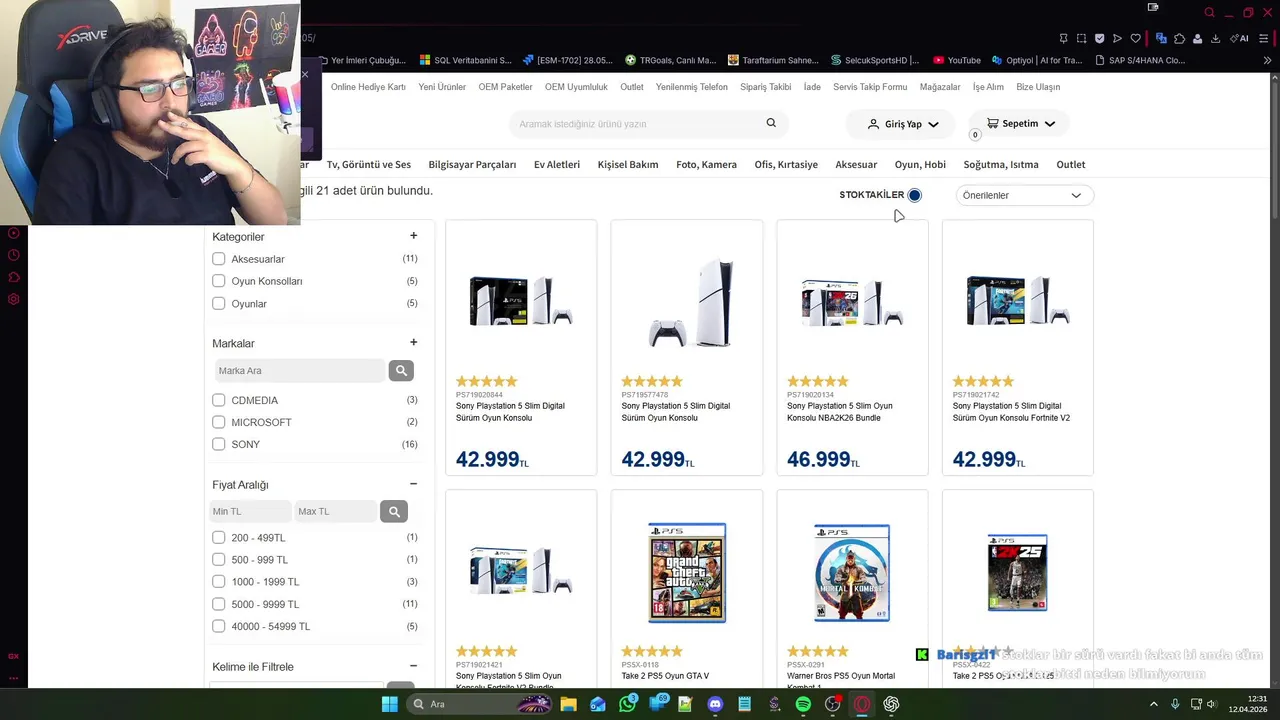The image size is (1280, 720).
Task: Open the Oyun, Hobi menu
Action: (x=920, y=165)
